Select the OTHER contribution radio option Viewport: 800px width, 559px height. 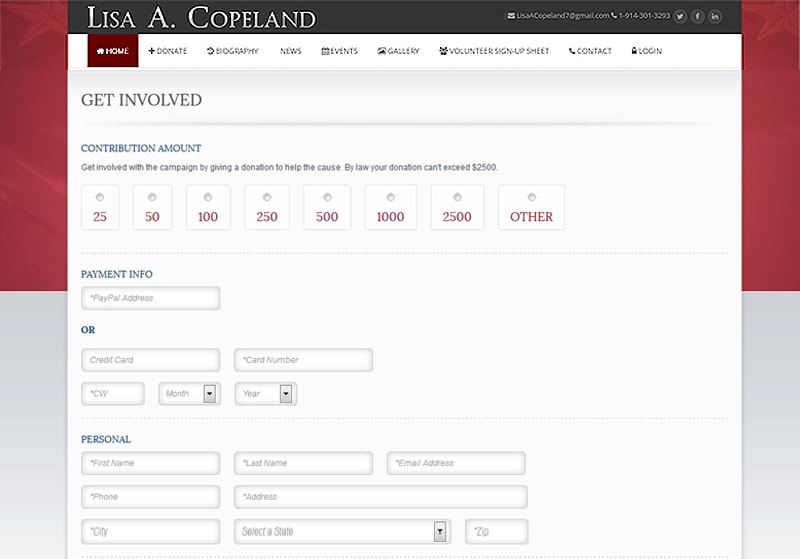coord(531,197)
